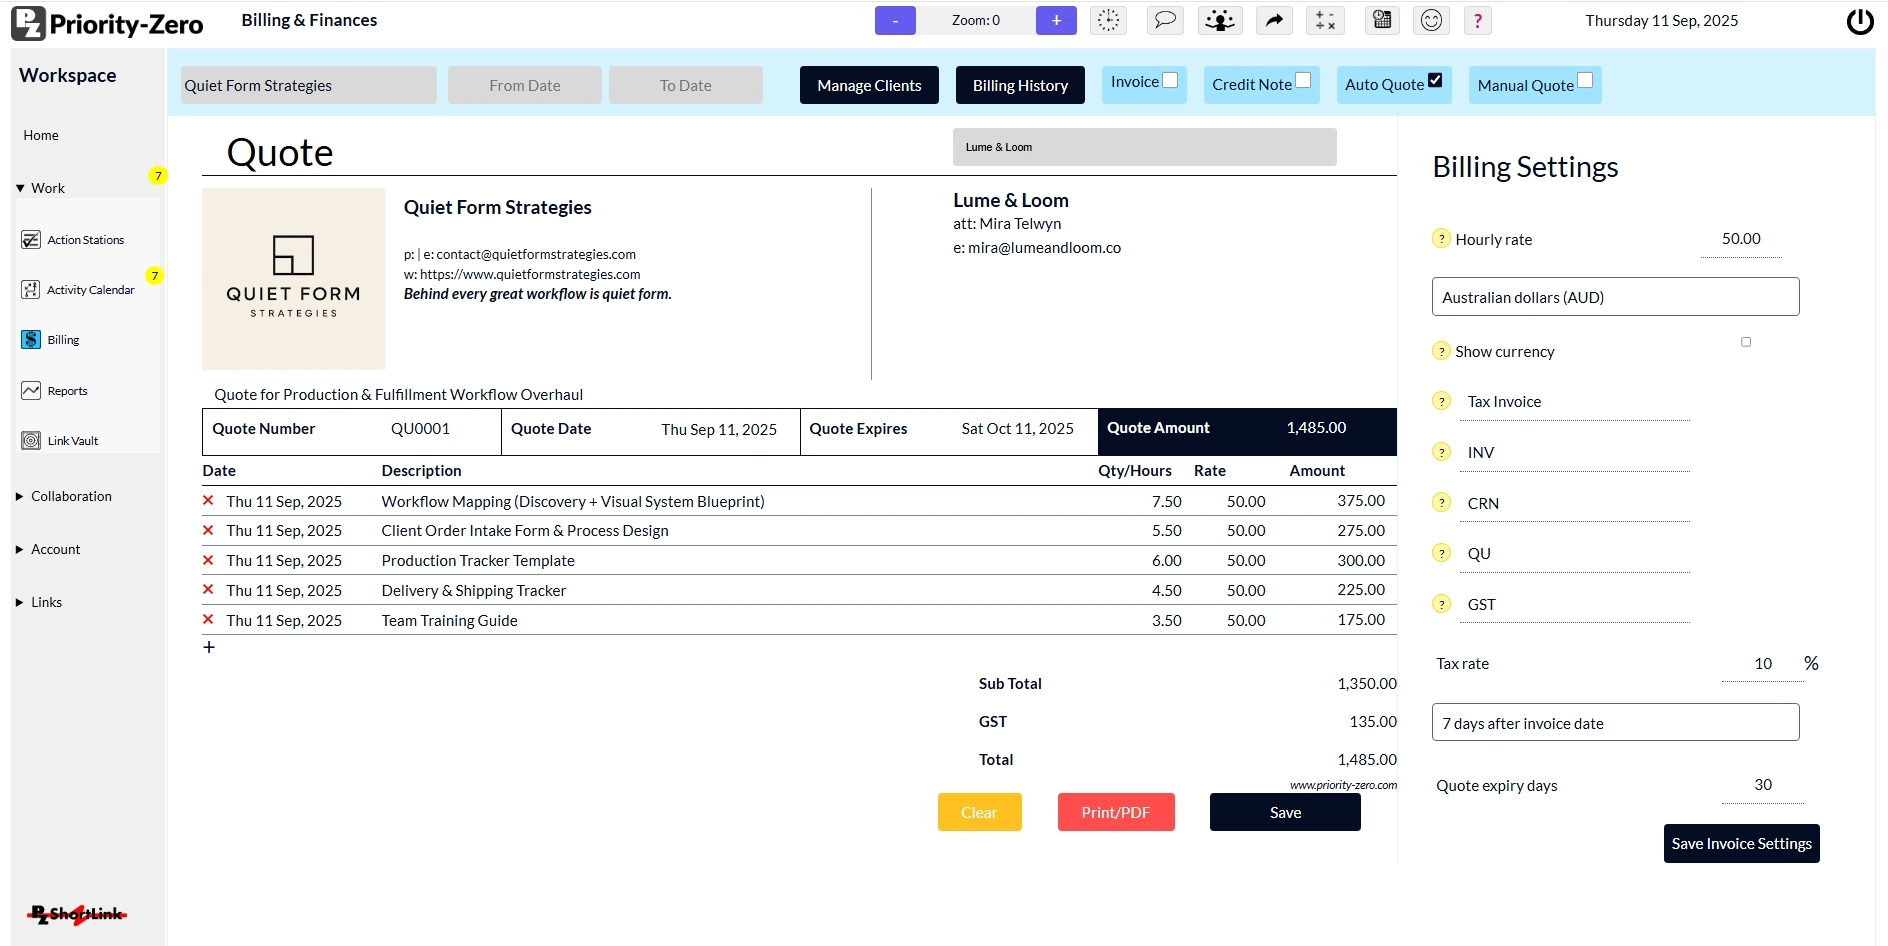Click the Hourly rate help icon
1888x946 pixels.
(1441, 239)
